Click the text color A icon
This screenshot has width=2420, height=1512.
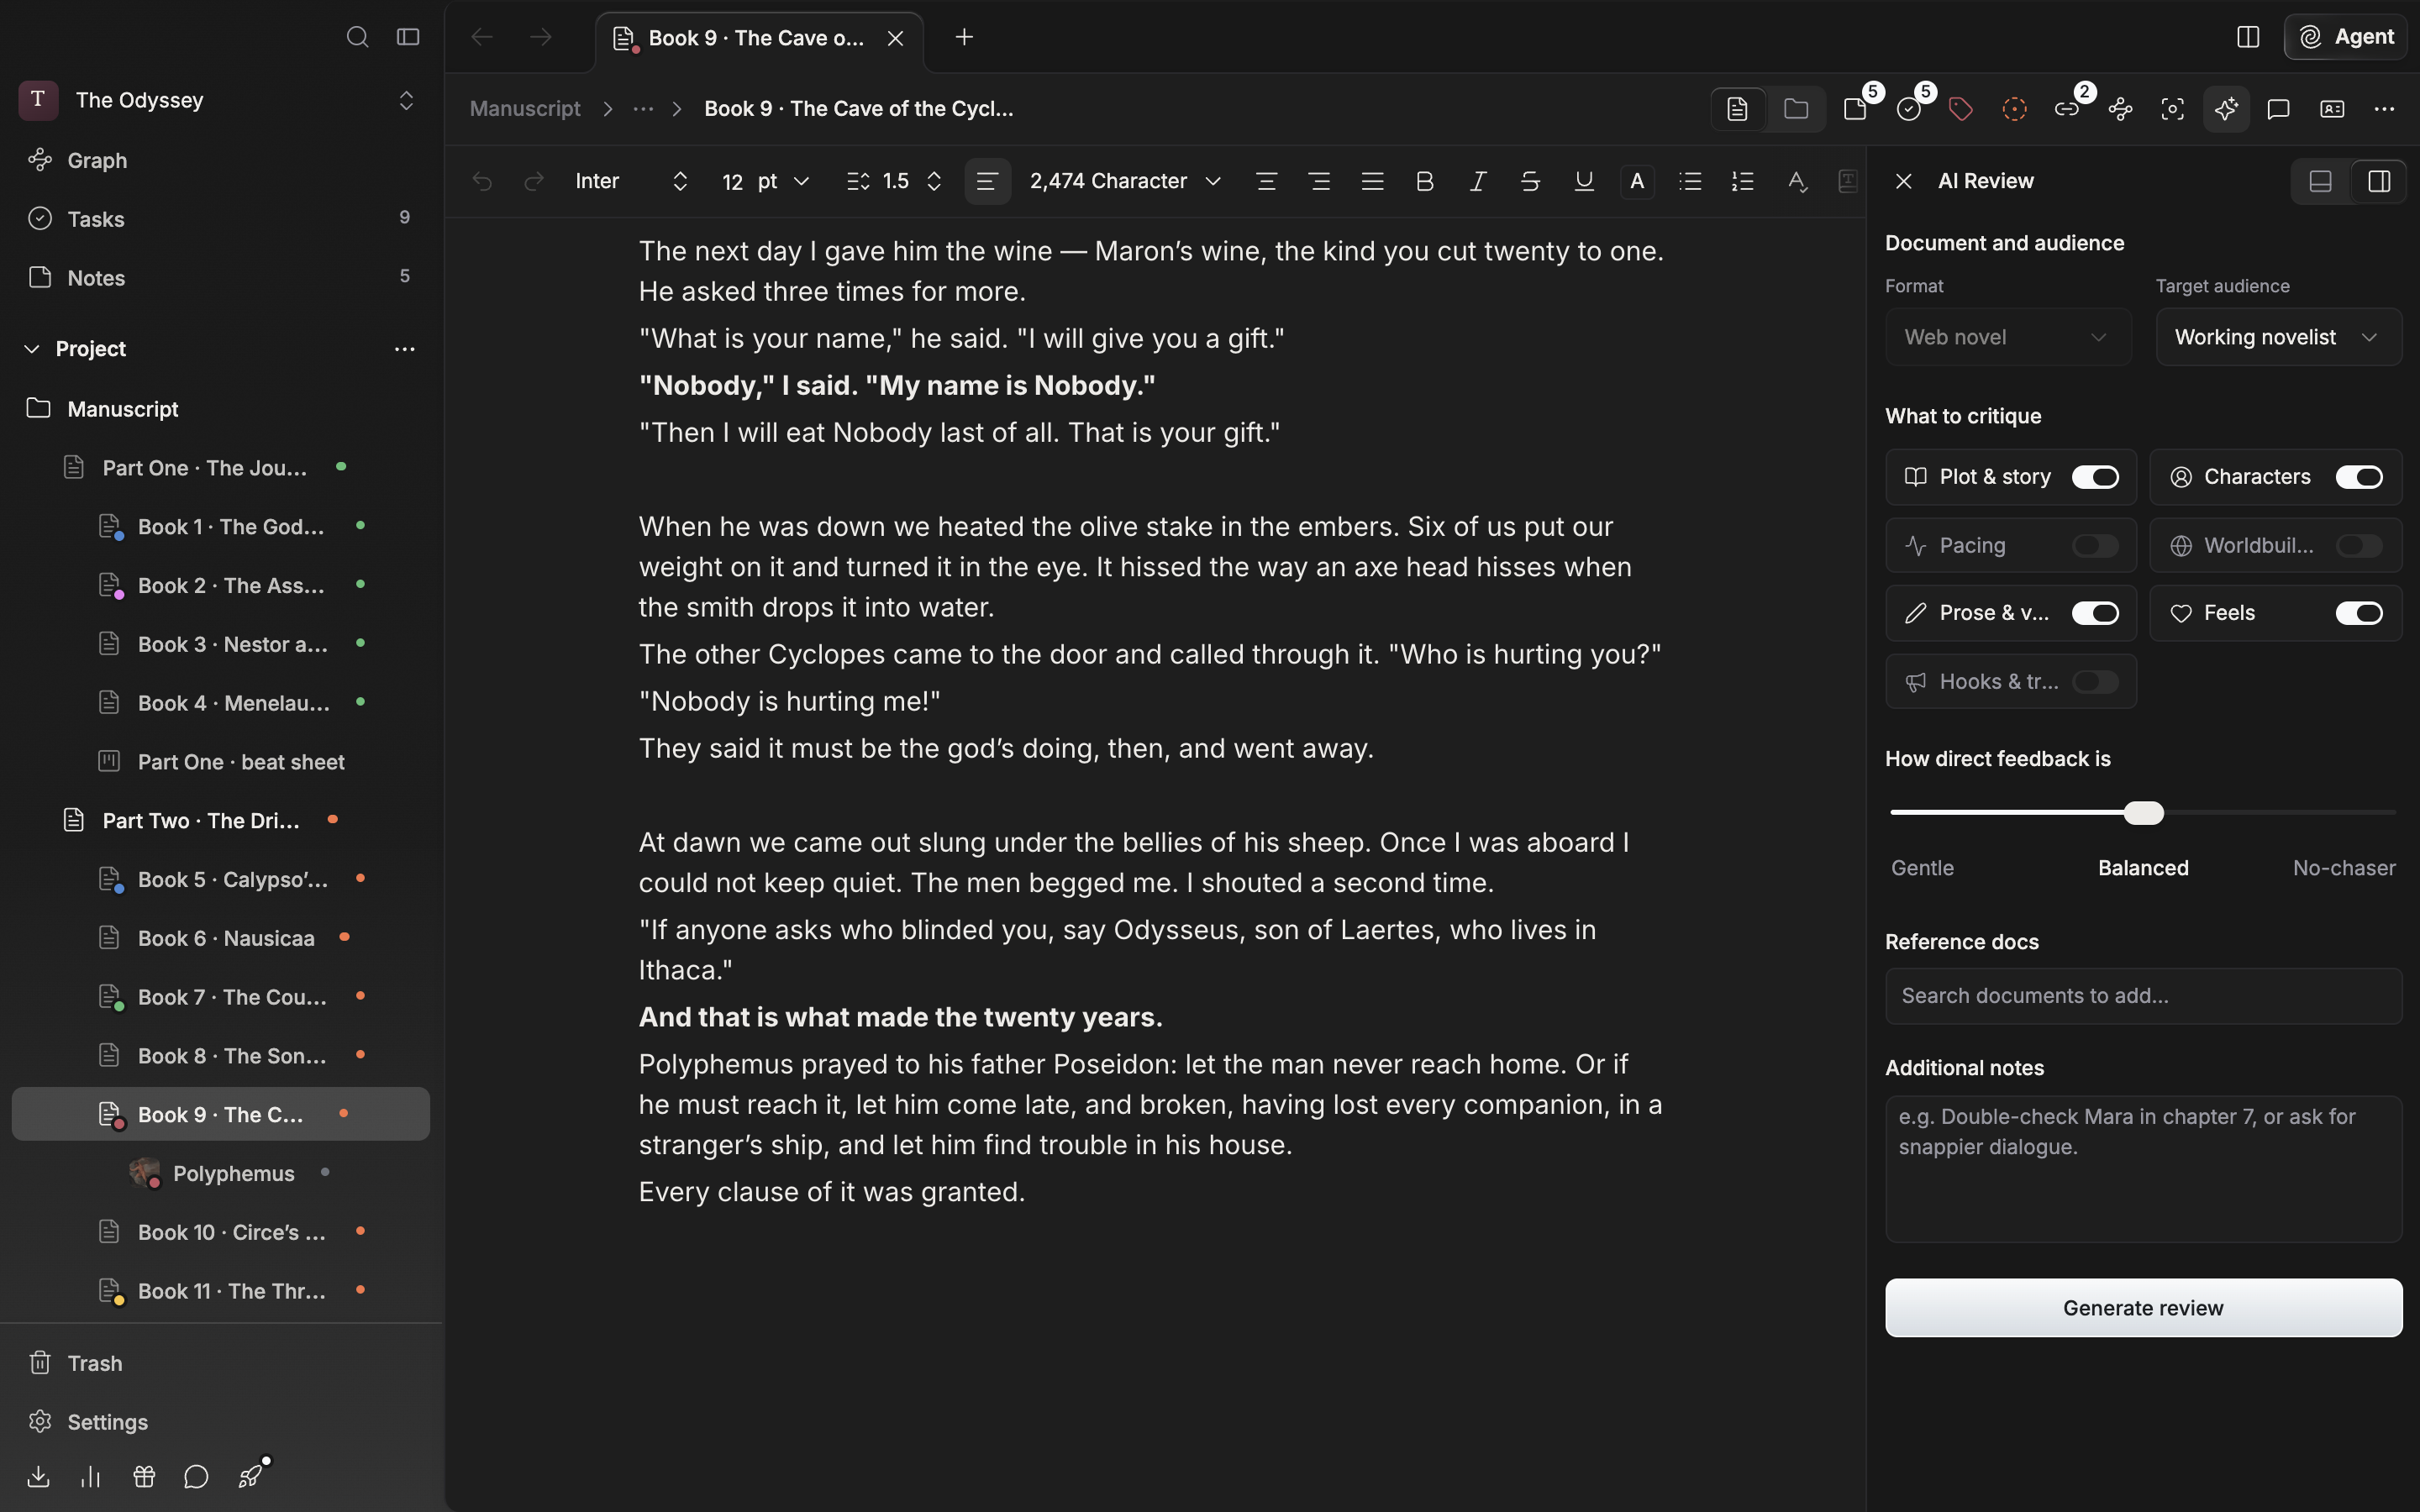(1637, 181)
